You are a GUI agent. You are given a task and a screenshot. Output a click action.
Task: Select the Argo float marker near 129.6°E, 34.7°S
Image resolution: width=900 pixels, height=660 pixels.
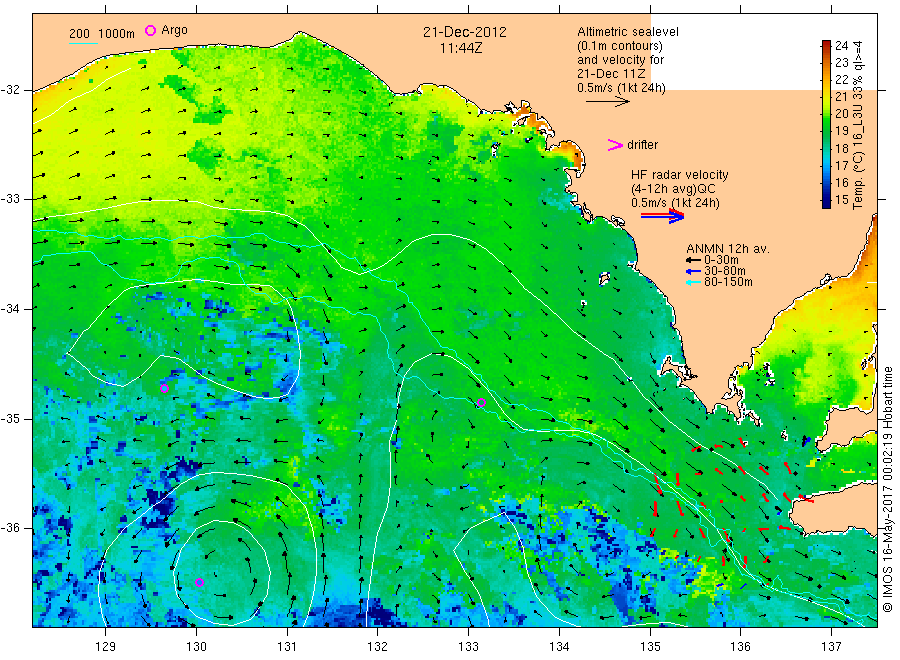coord(164,389)
